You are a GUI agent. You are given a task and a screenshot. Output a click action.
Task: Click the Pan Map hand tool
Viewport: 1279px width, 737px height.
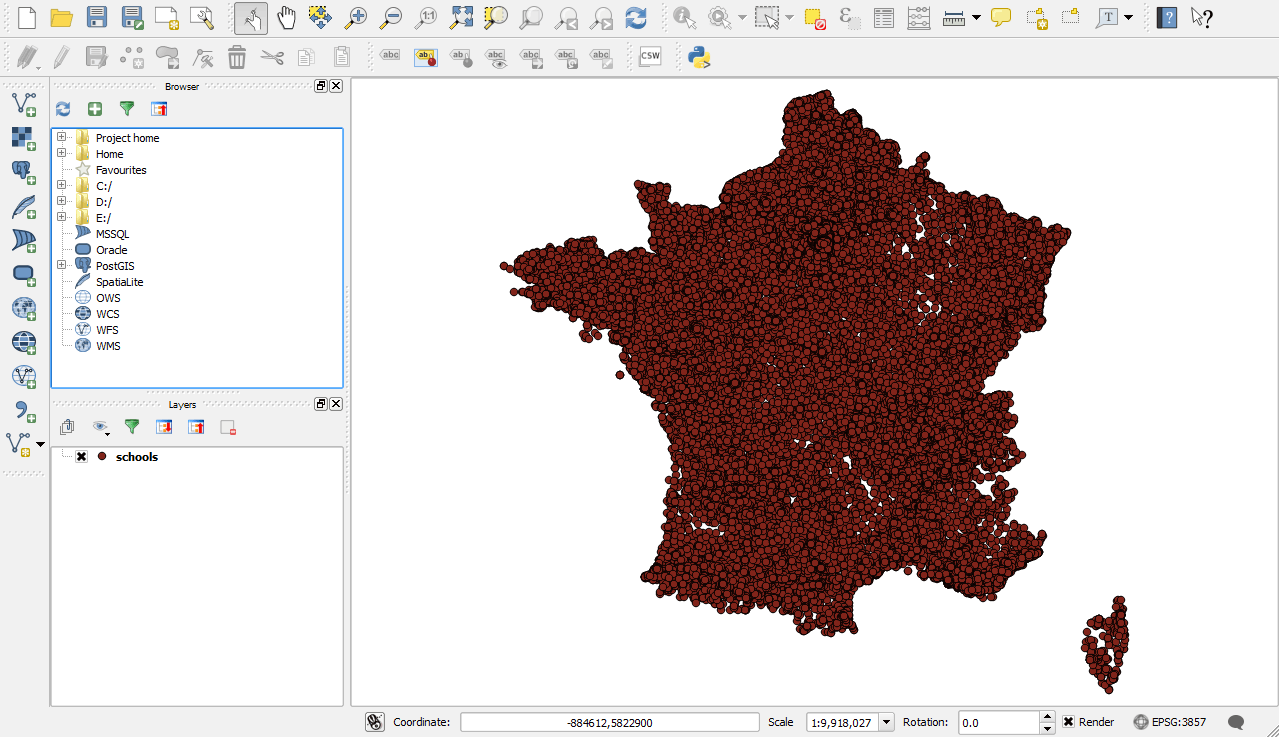[x=287, y=18]
